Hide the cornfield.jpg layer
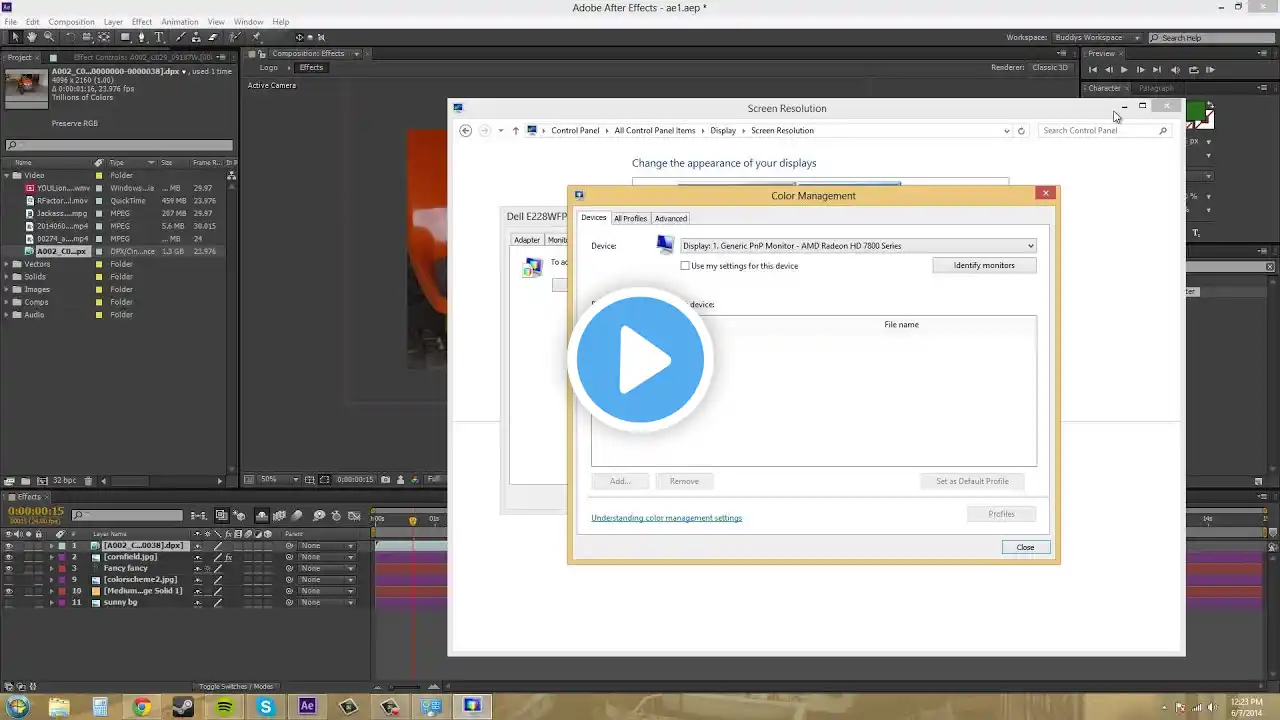 click(x=9, y=557)
